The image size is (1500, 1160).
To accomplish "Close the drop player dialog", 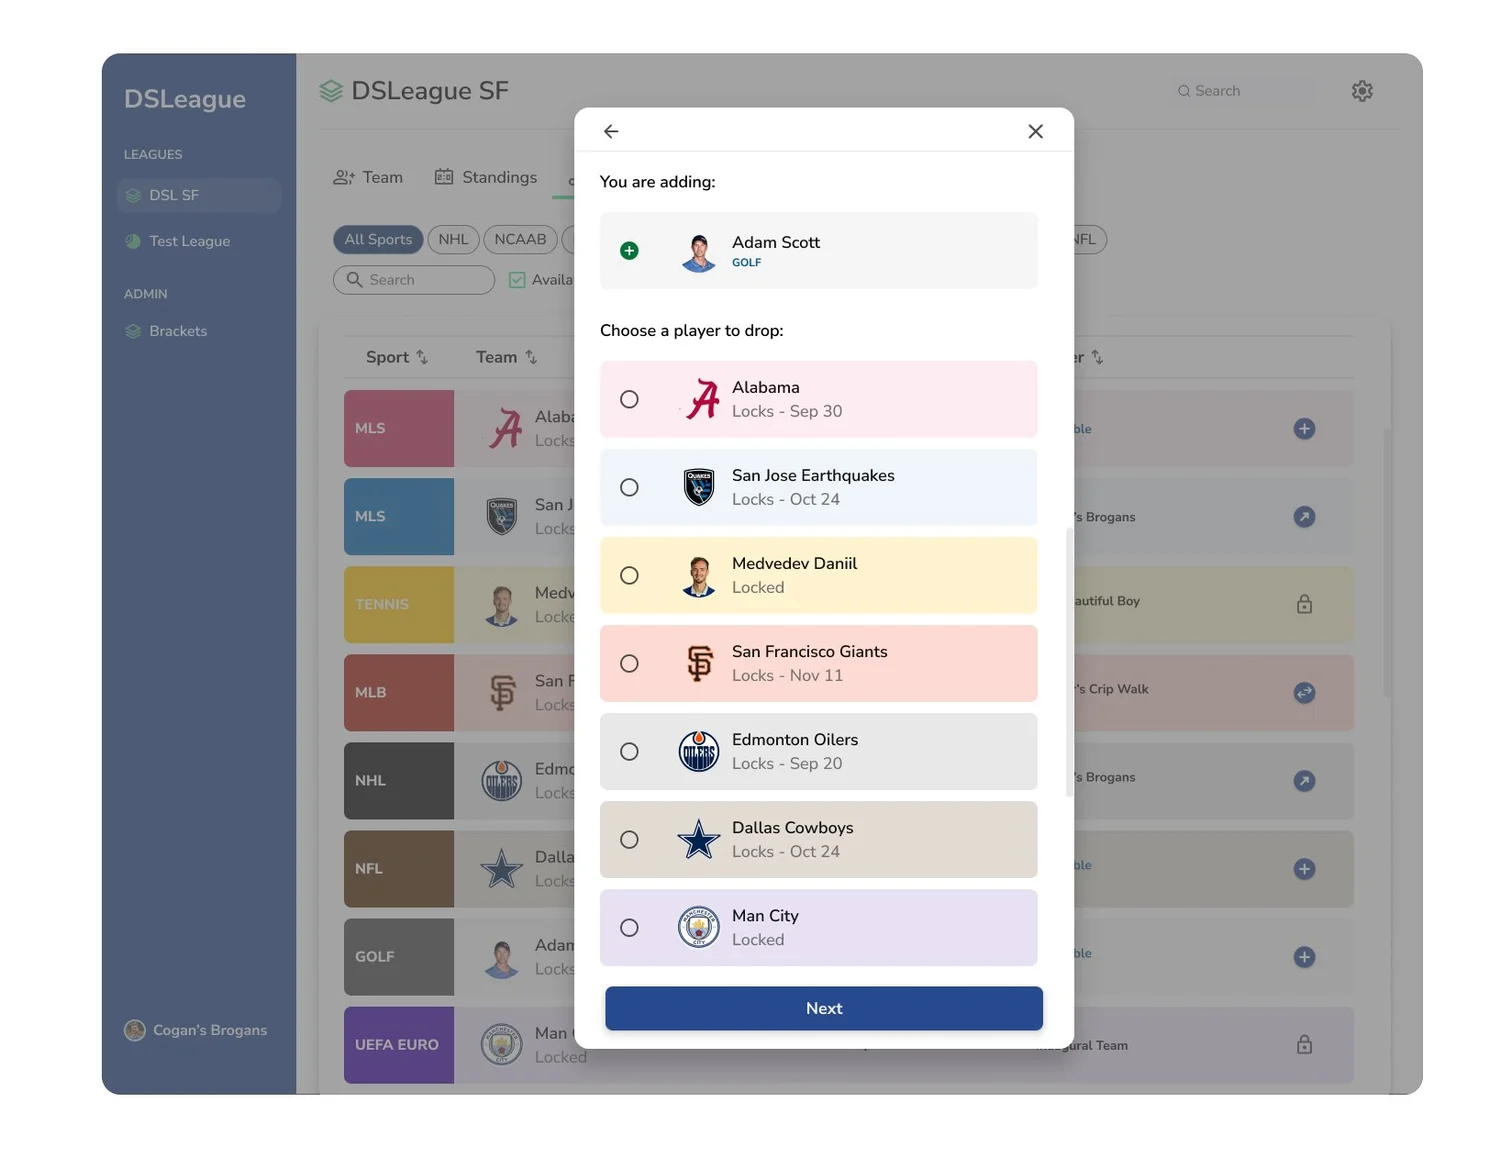I will coord(1036,131).
